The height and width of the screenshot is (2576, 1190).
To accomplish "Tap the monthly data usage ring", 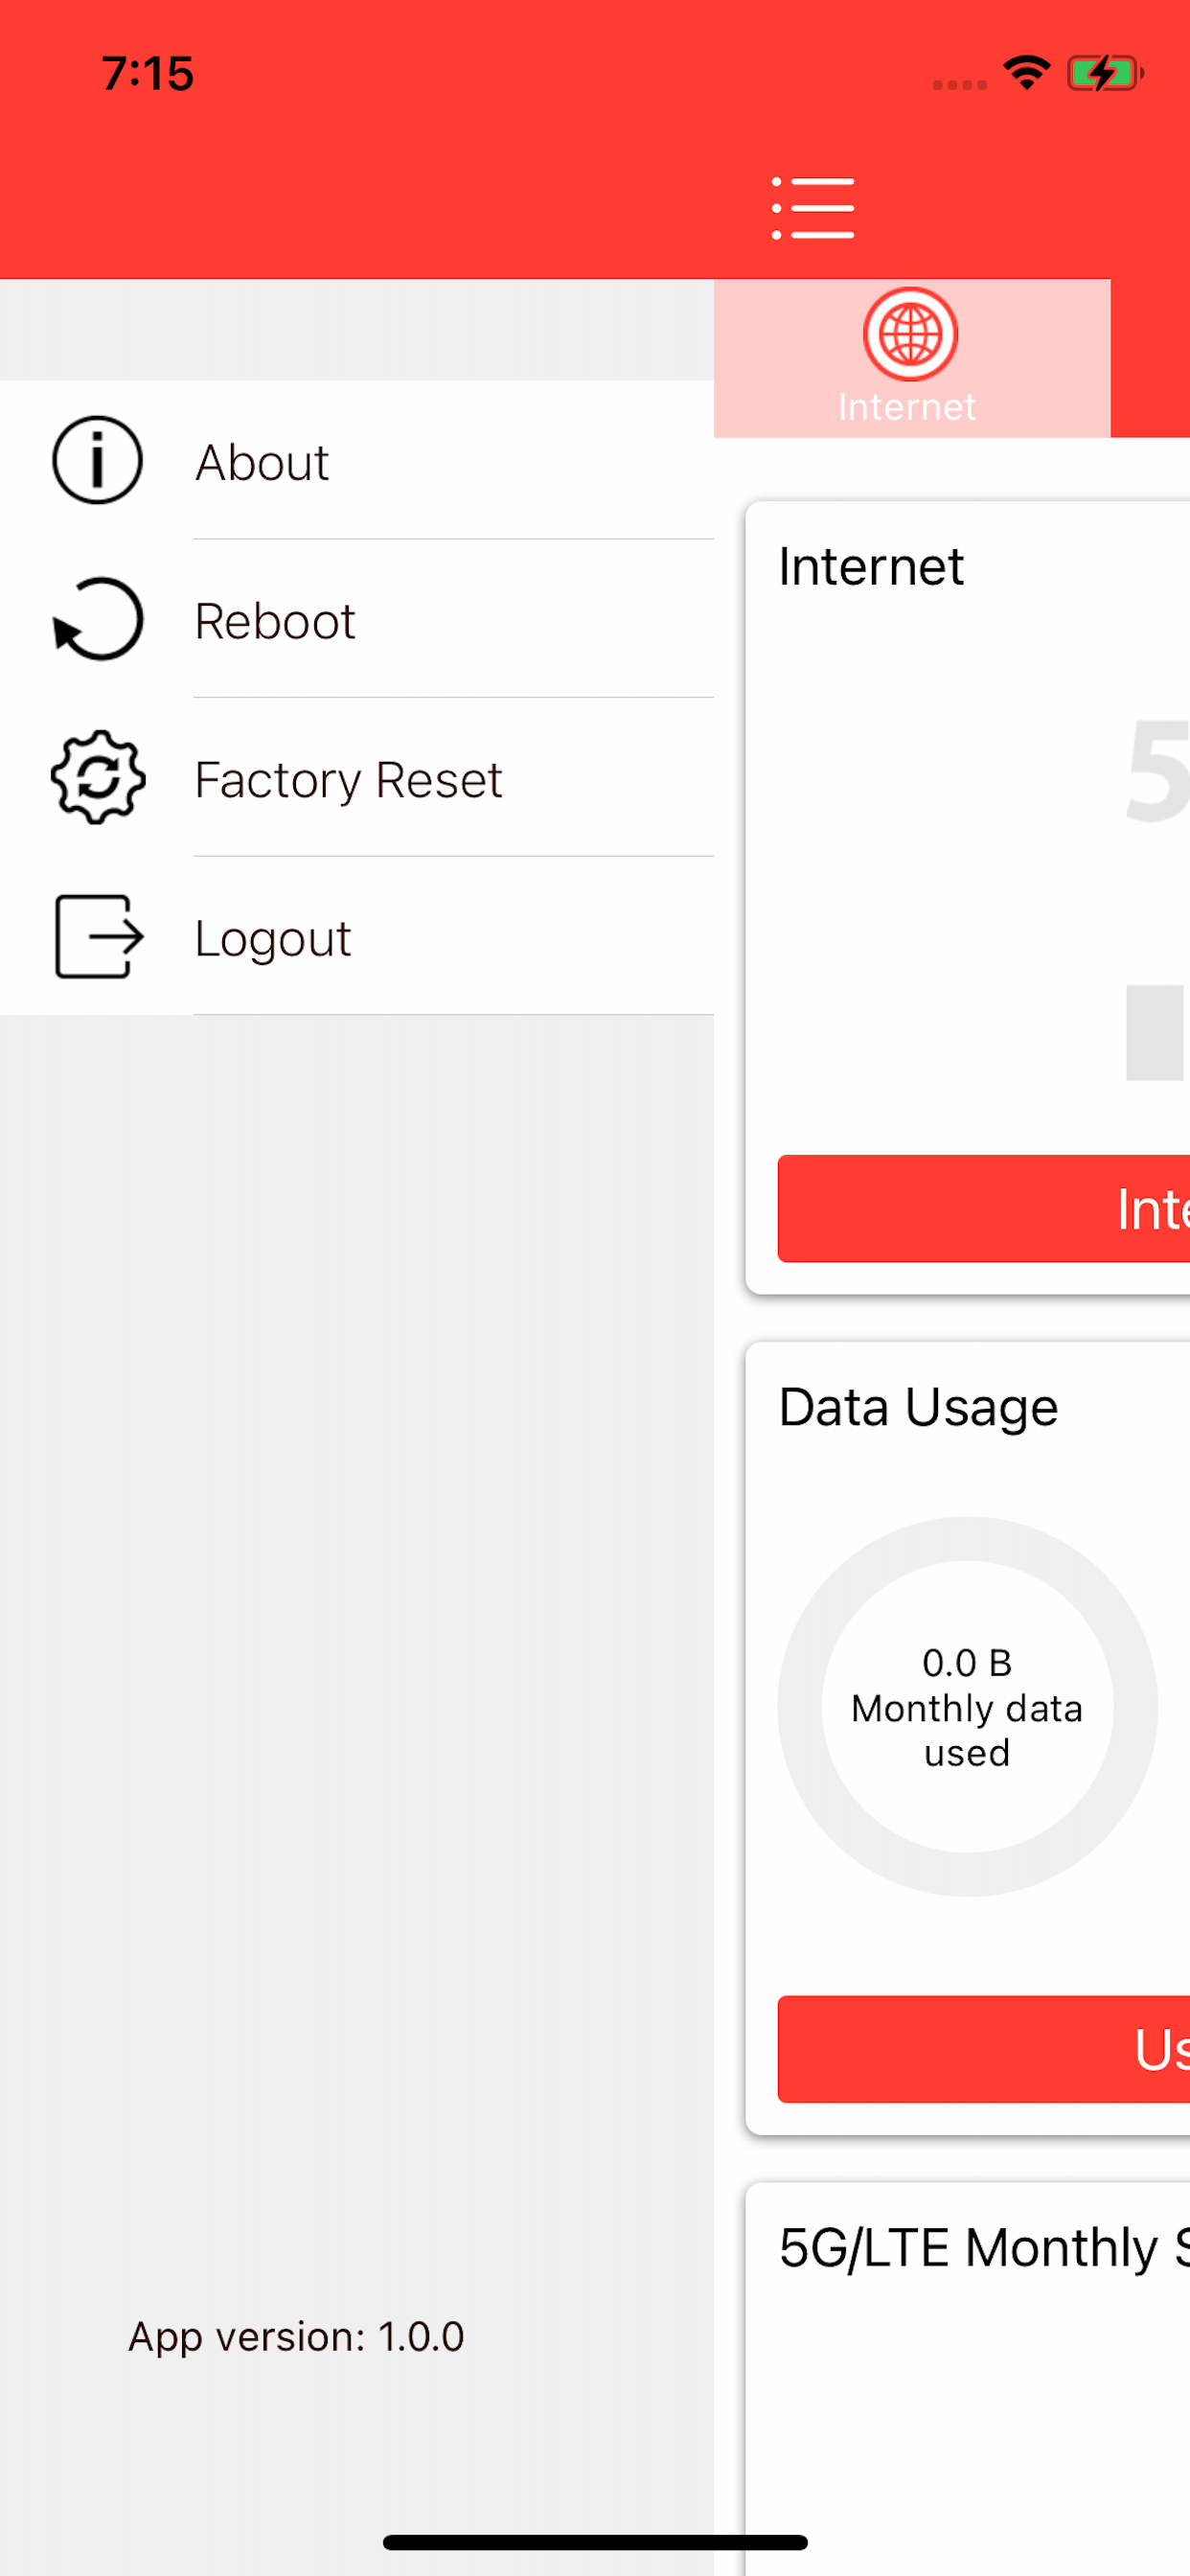I will pos(967,1706).
